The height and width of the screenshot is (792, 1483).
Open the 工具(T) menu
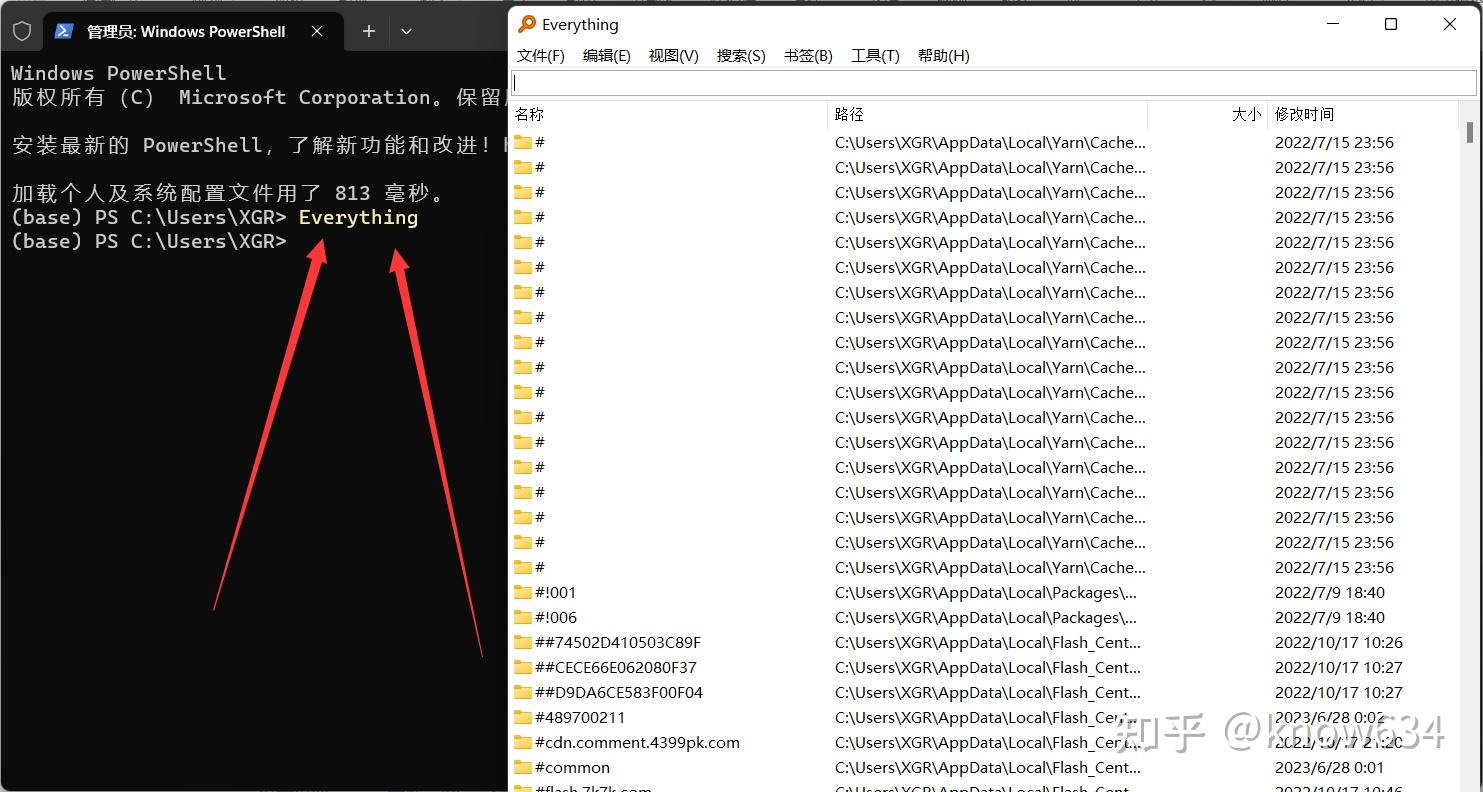(x=875, y=55)
